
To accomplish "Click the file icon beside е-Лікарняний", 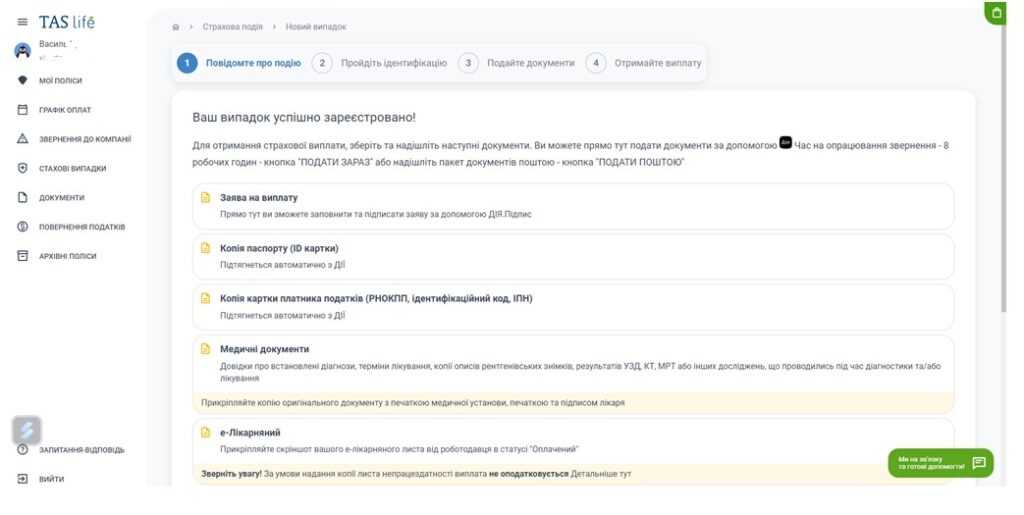I will (206, 433).
